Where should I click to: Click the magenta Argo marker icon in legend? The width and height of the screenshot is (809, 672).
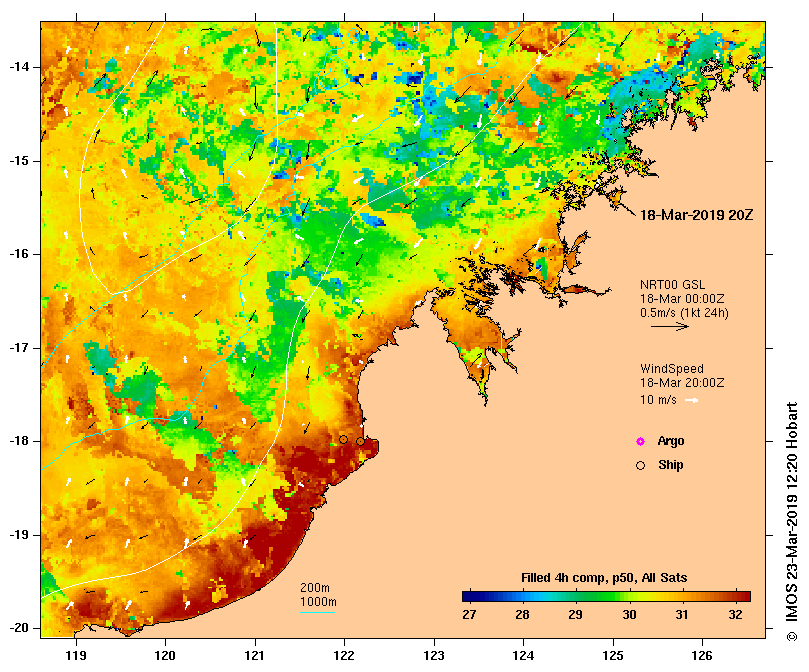click(640, 441)
